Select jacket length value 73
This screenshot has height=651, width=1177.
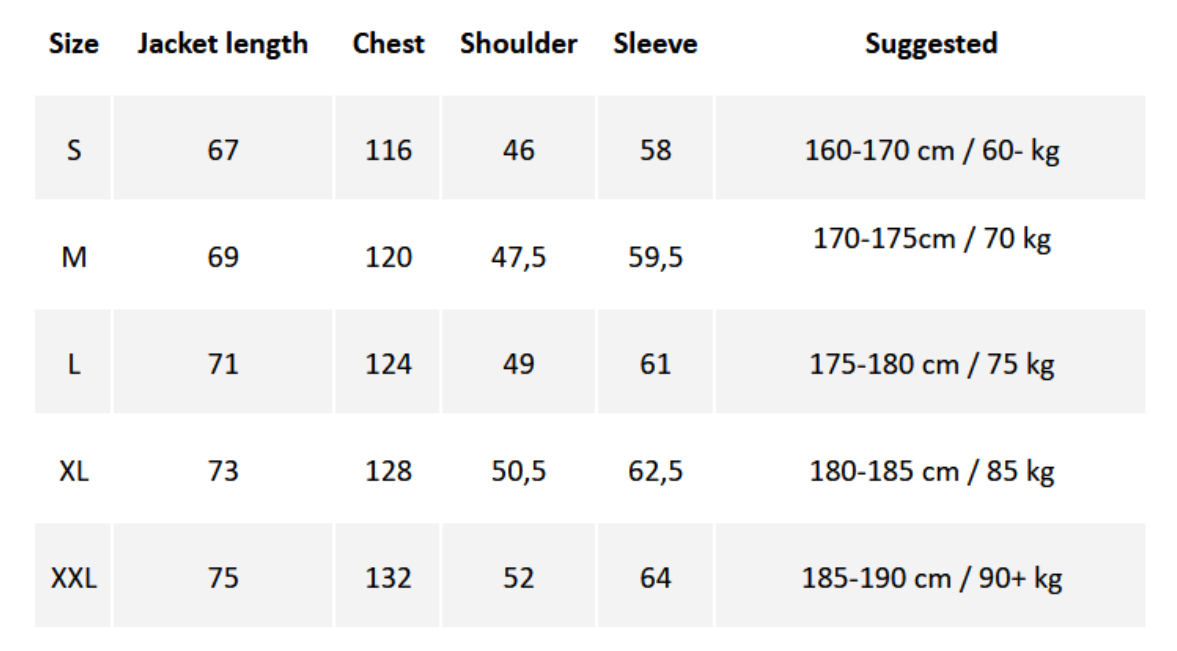(x=223, y=472)
